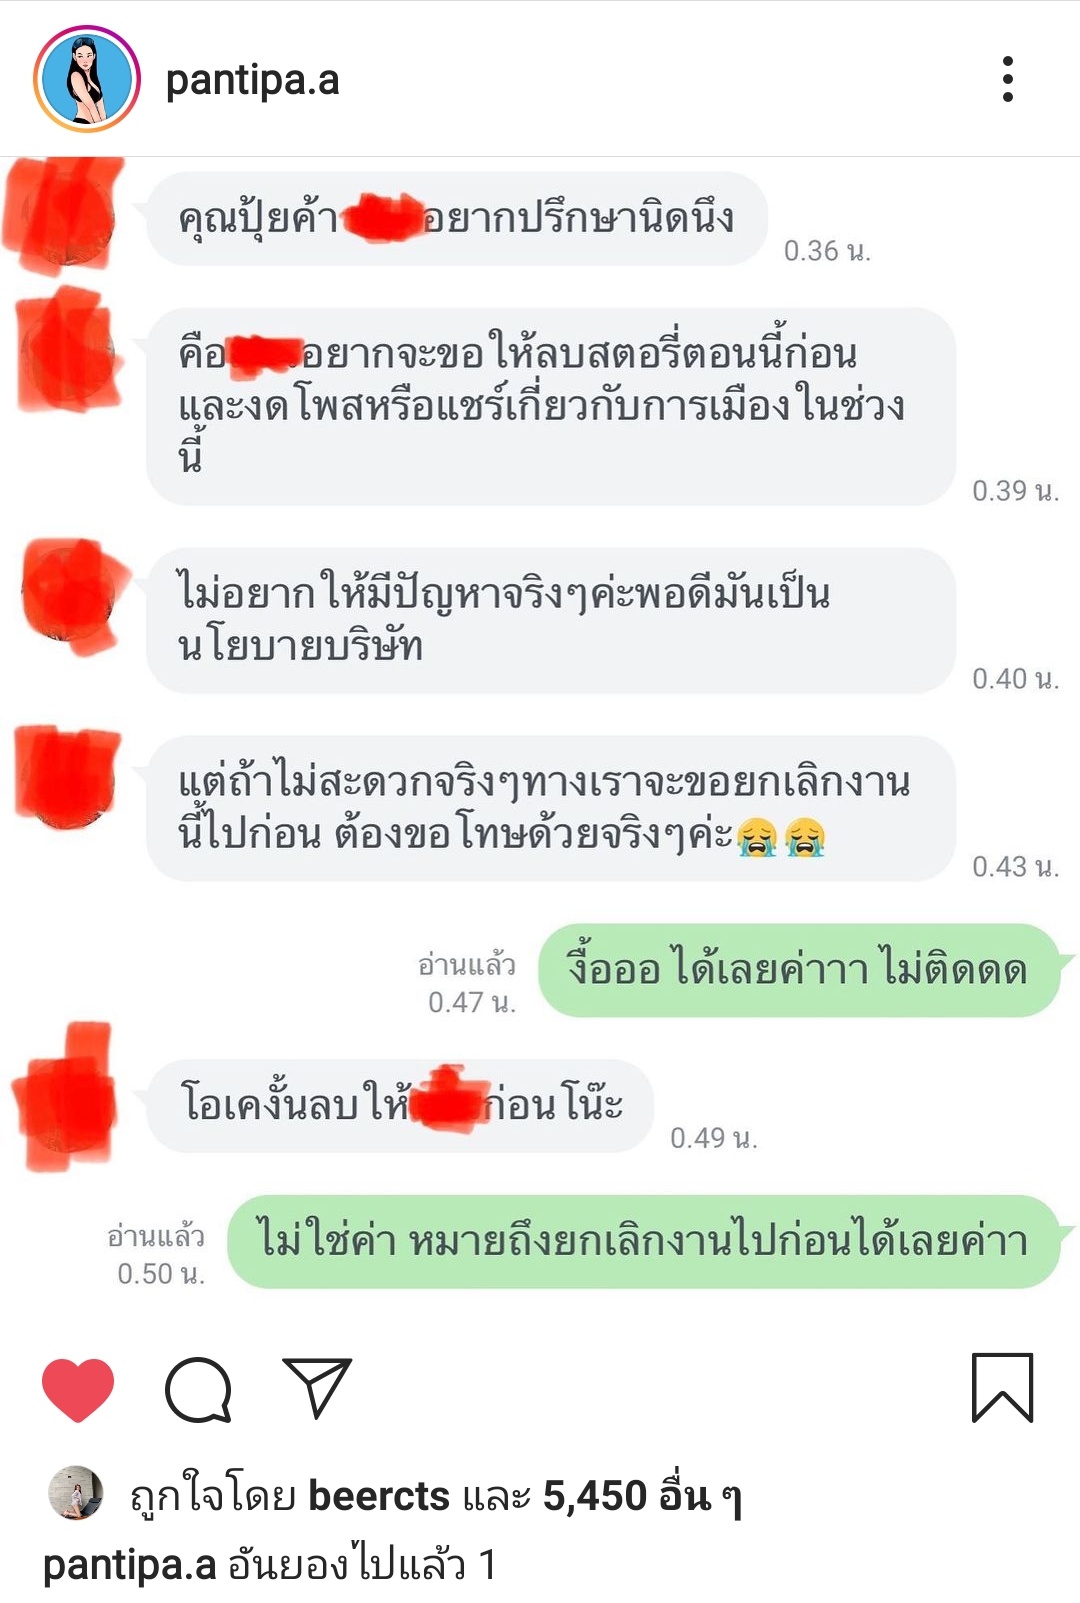Tap the green reply 'งื้อออ ได้เลยค่าาา ไม่ติดดด'

pyautogui.click(x=799, y=970)
